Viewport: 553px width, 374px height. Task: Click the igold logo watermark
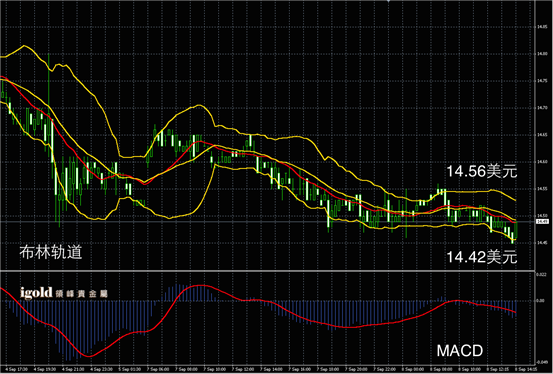click(x=36, y=292)
